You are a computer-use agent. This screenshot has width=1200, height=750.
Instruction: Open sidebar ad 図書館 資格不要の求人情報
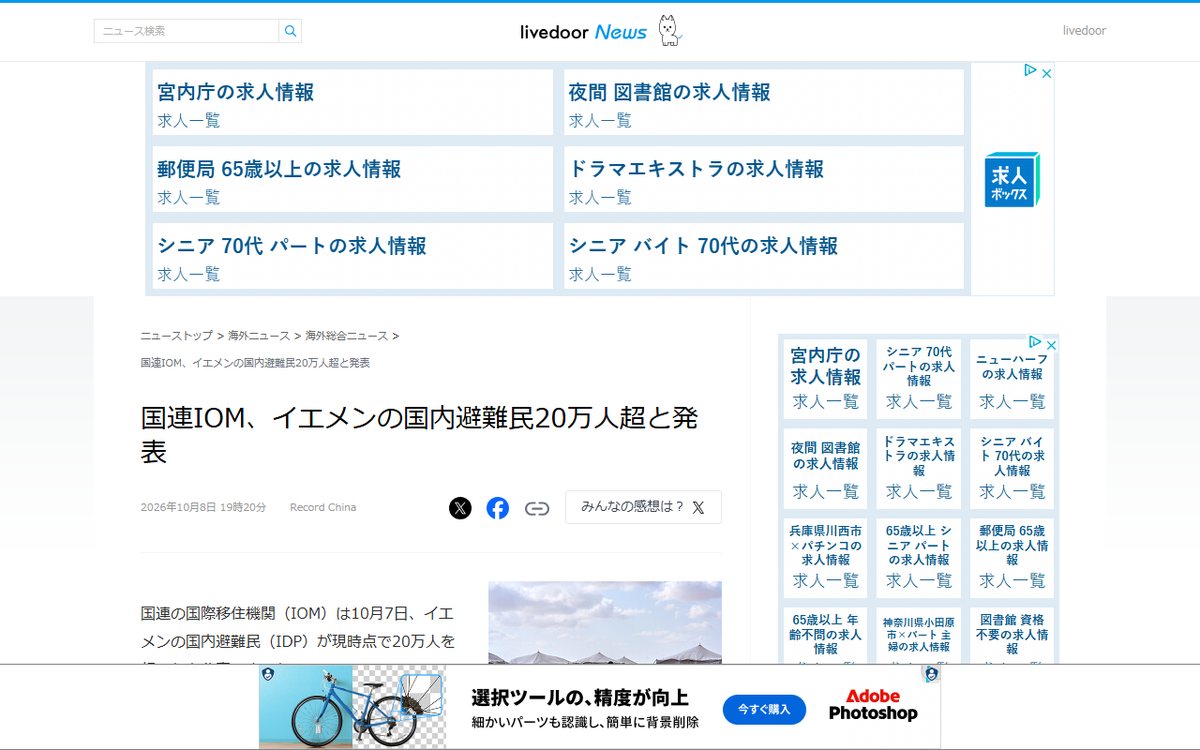click(x=1012, y=635)
